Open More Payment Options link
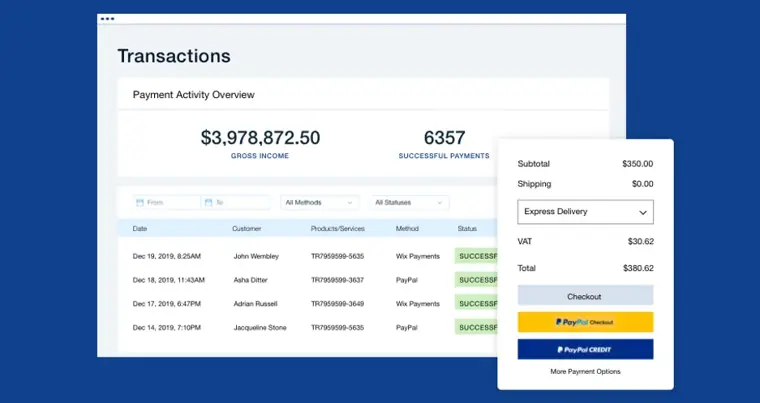Image resolution: width=760 pixels, height=403 pixels. (x=585, y=371)
